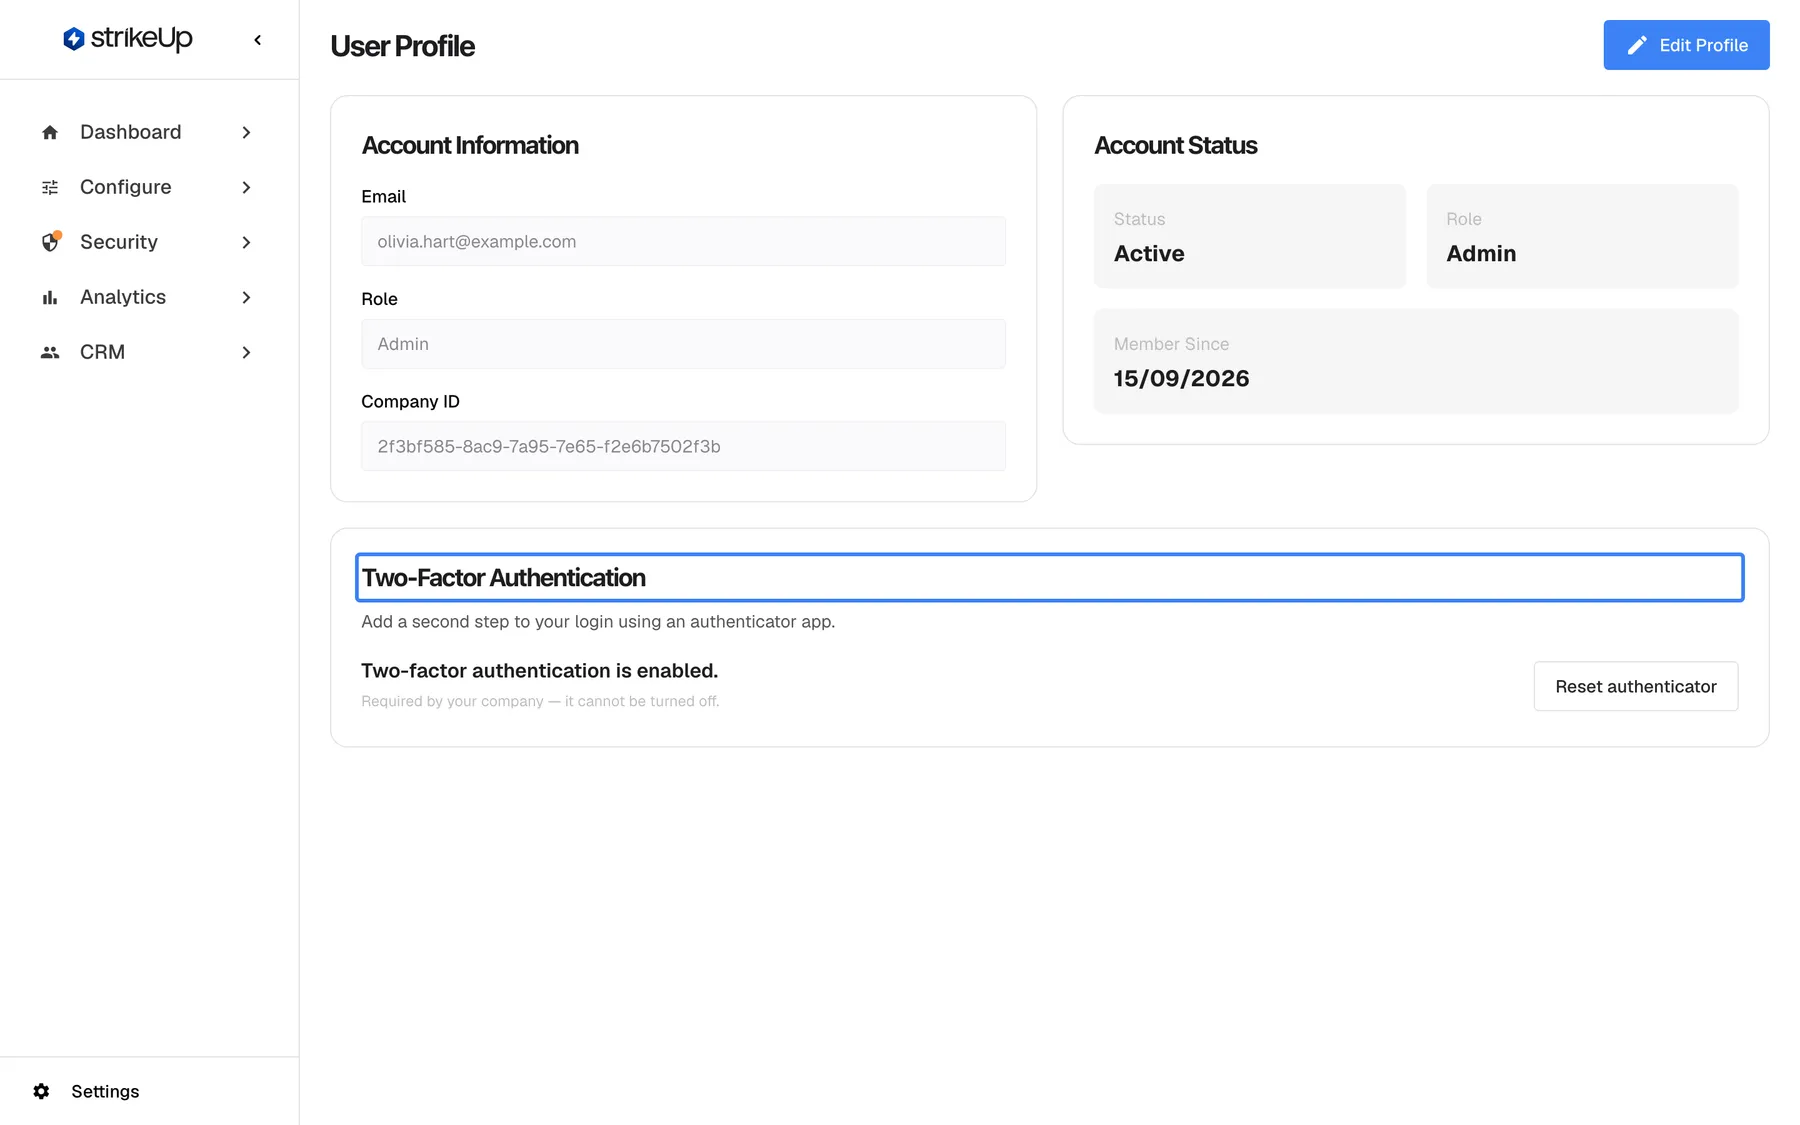Click the Security shield icon

coord(50,242)
